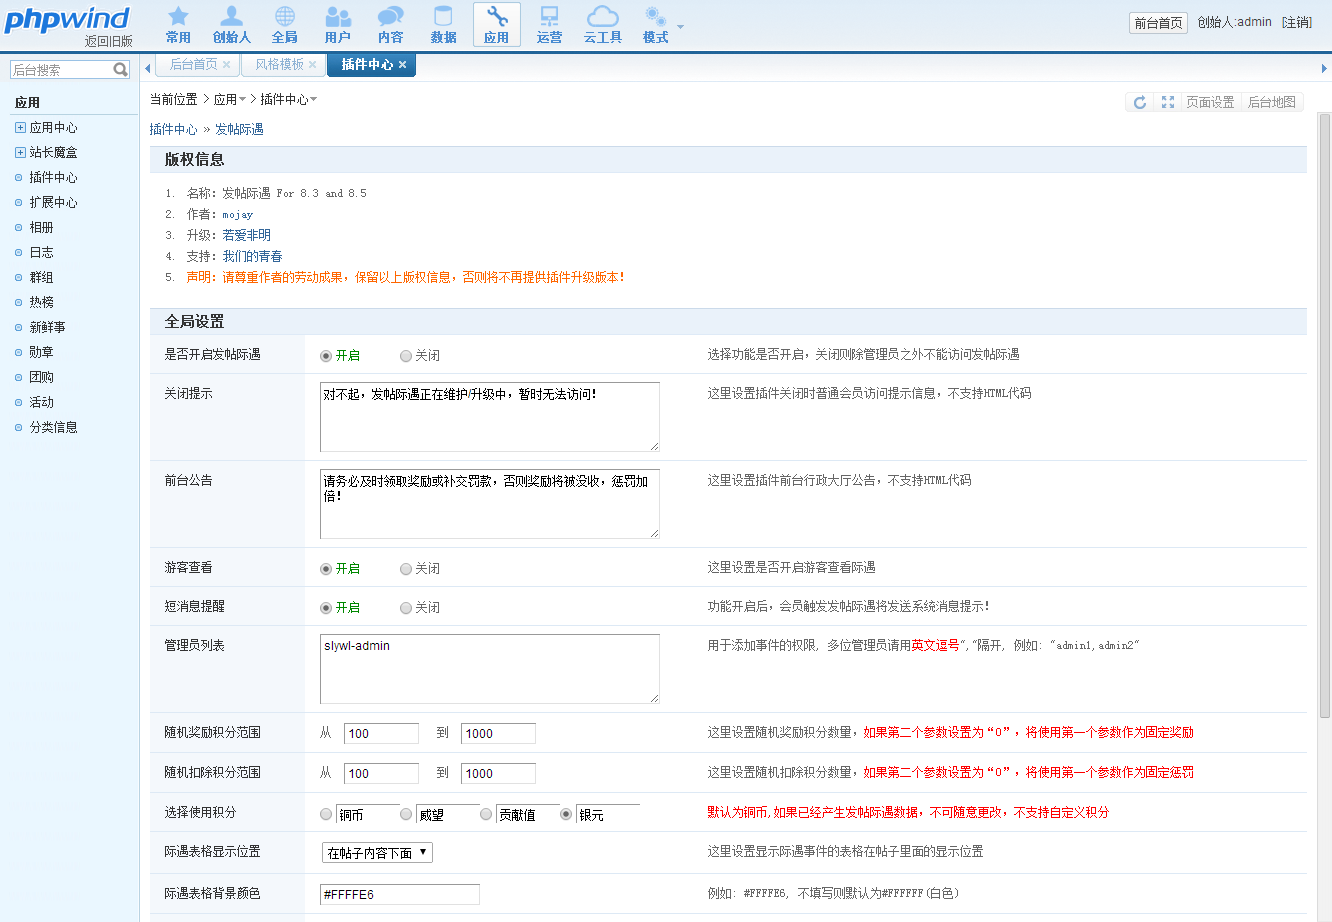
Task: Choose 铜币 credit type radio
Action: point(326,814)
